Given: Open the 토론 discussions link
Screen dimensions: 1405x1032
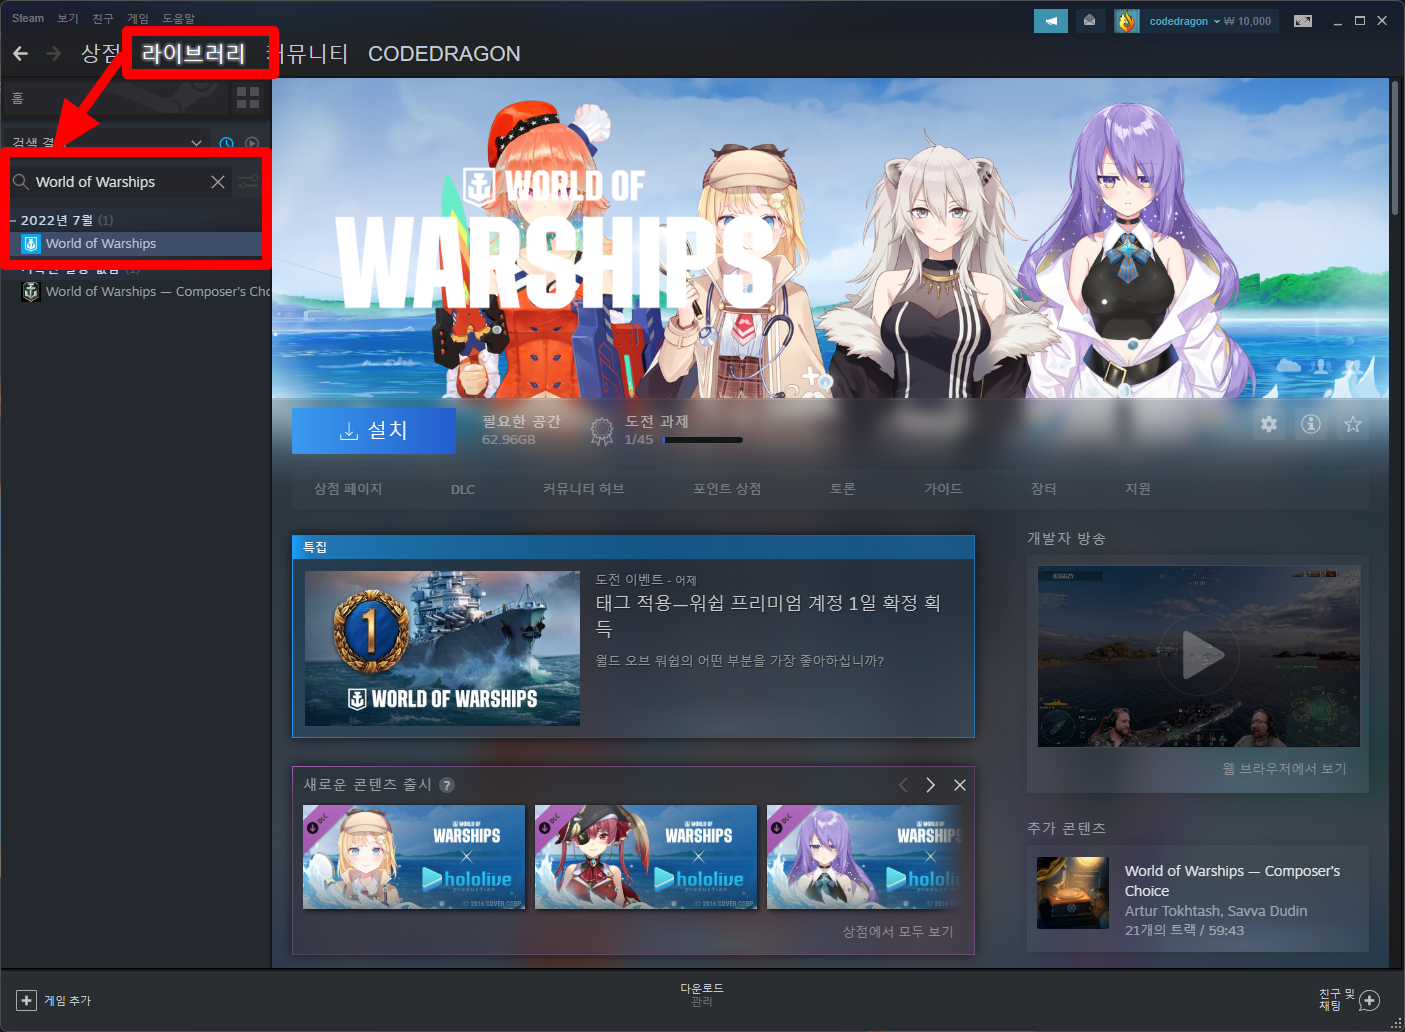Looking at the screenshot, I should tap(843, 489).
